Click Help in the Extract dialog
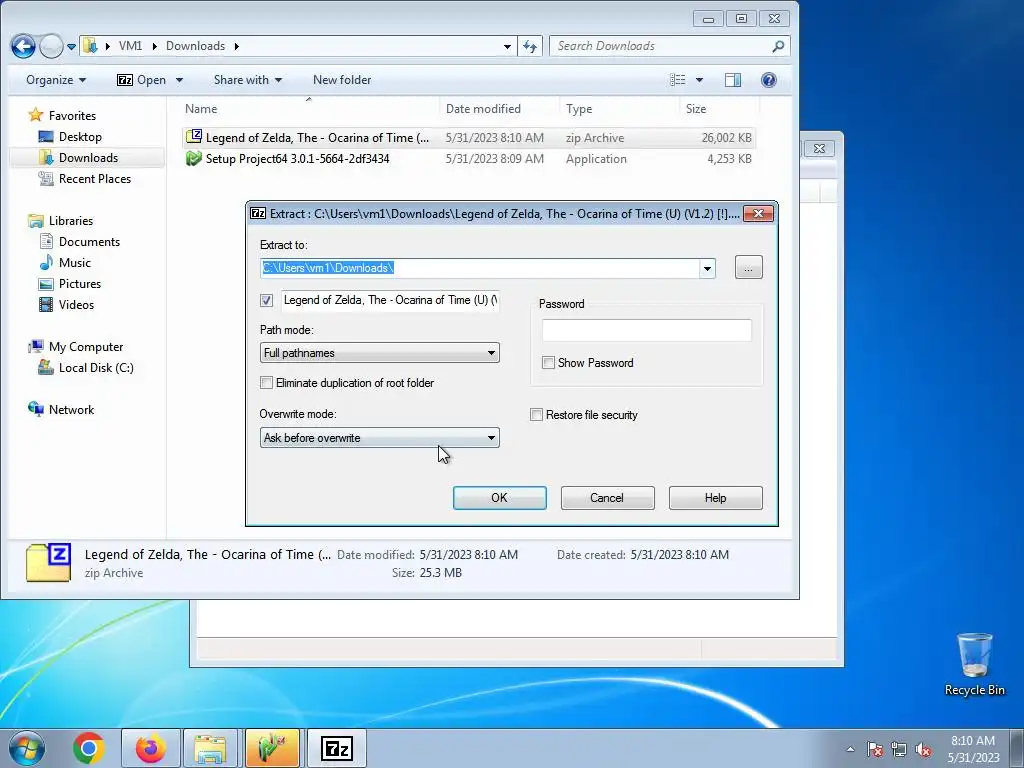Viewport: 1024px width, 768px height. pyautogui.click(x=716, y=498)
